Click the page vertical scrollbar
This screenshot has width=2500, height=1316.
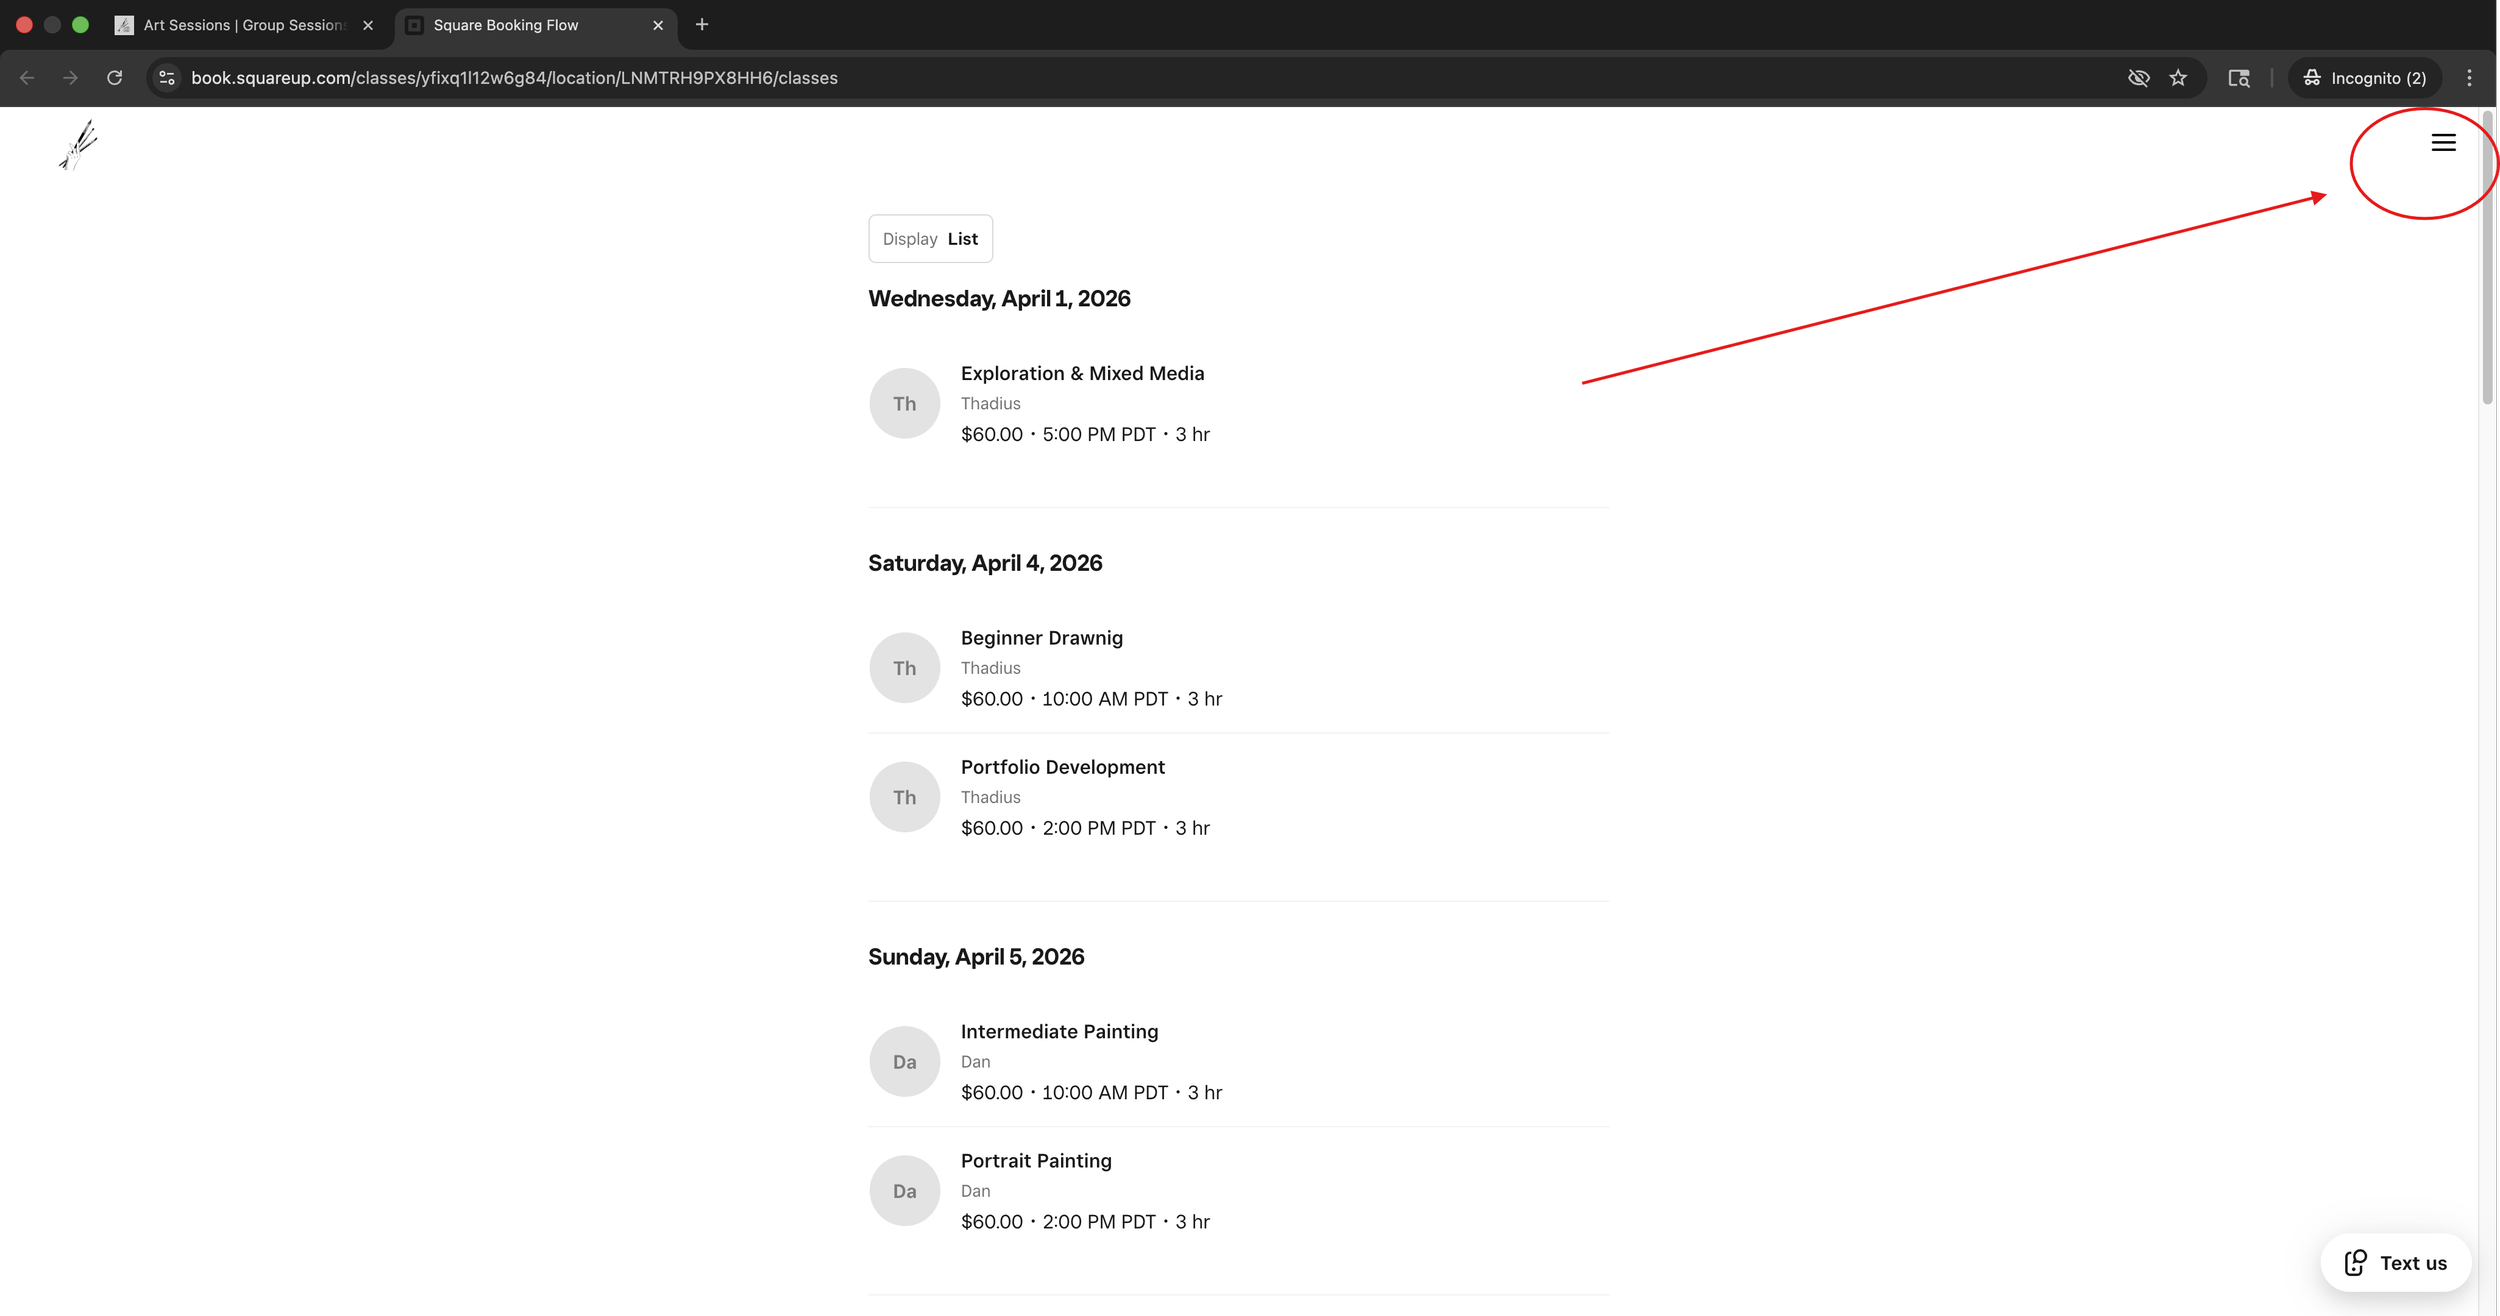click(x=2487, y=260)
